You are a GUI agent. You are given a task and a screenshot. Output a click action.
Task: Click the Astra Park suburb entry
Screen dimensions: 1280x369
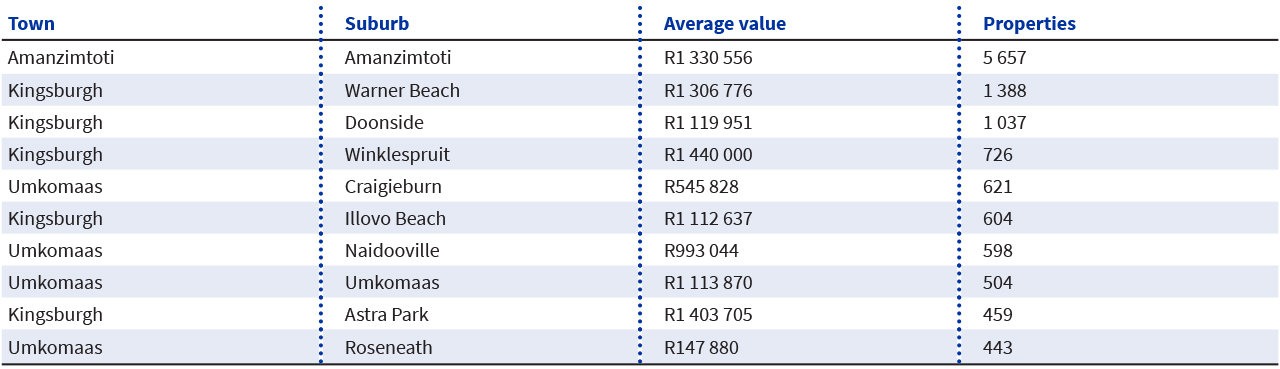(386, 314)
